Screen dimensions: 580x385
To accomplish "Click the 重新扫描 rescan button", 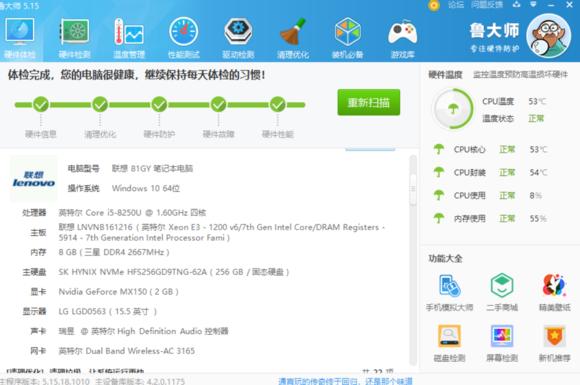I will tap(368, 102).
